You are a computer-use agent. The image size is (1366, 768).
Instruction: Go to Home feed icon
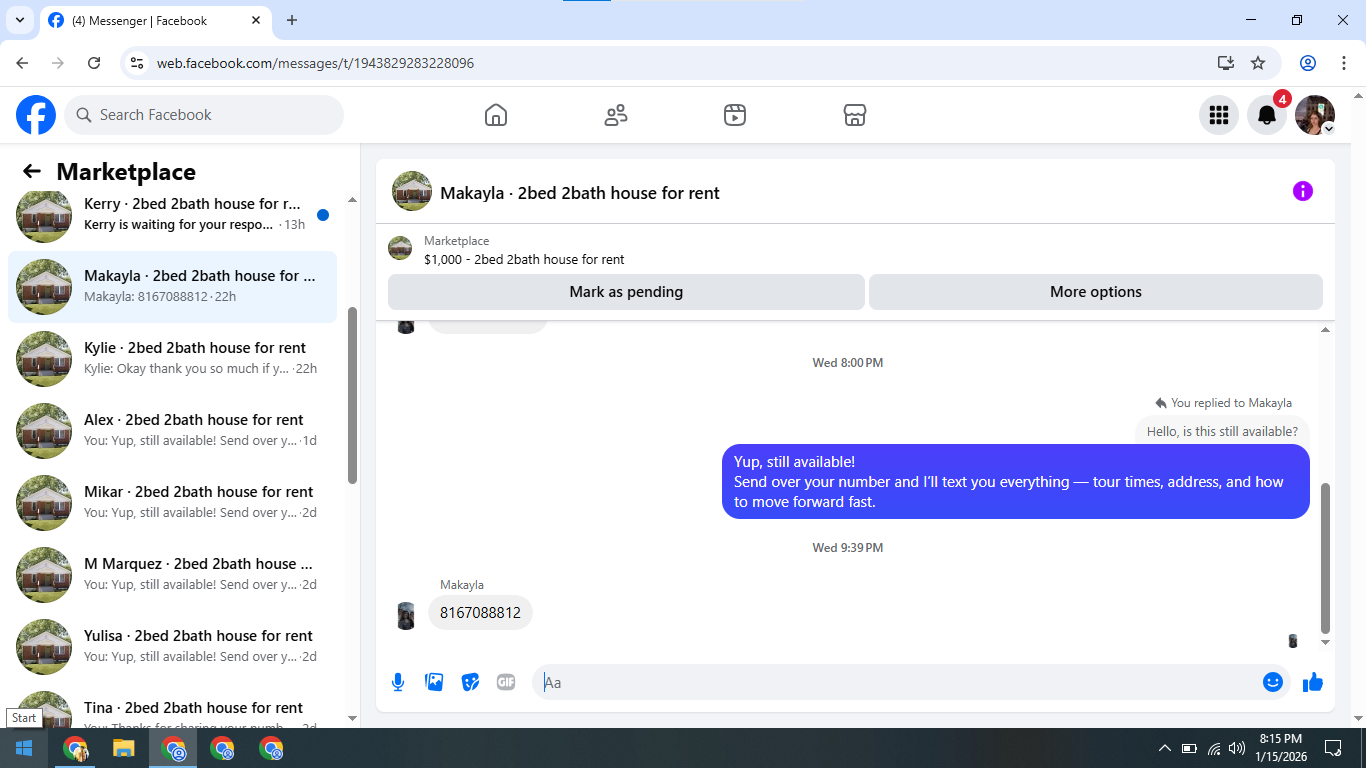coord(496,115)
